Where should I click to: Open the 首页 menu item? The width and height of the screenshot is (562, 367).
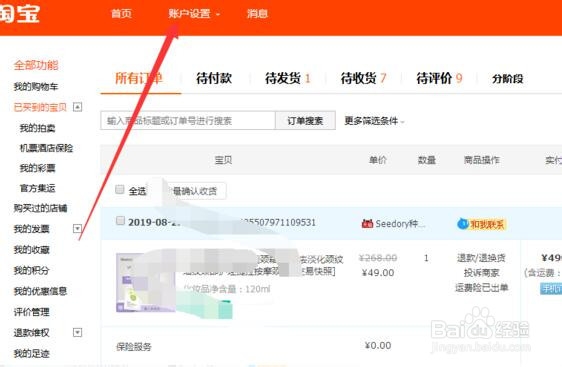122,14
